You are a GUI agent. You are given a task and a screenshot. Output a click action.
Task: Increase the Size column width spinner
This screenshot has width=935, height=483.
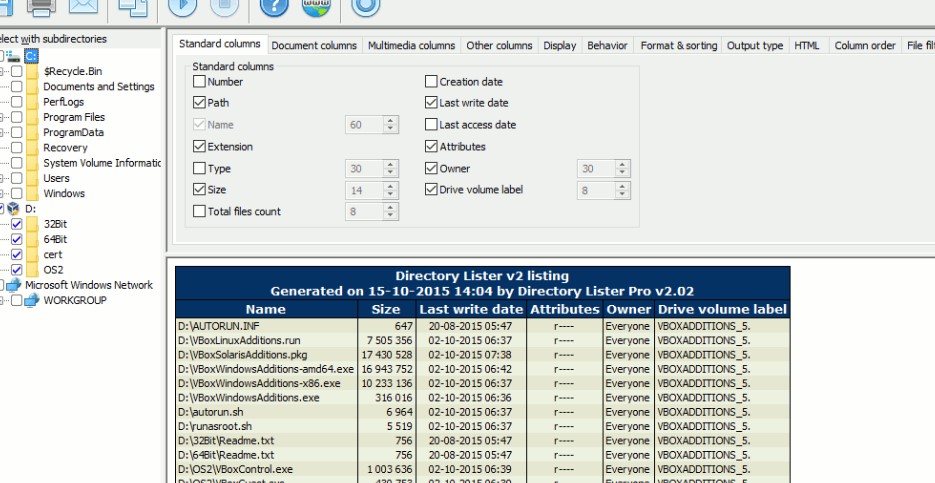391,186
